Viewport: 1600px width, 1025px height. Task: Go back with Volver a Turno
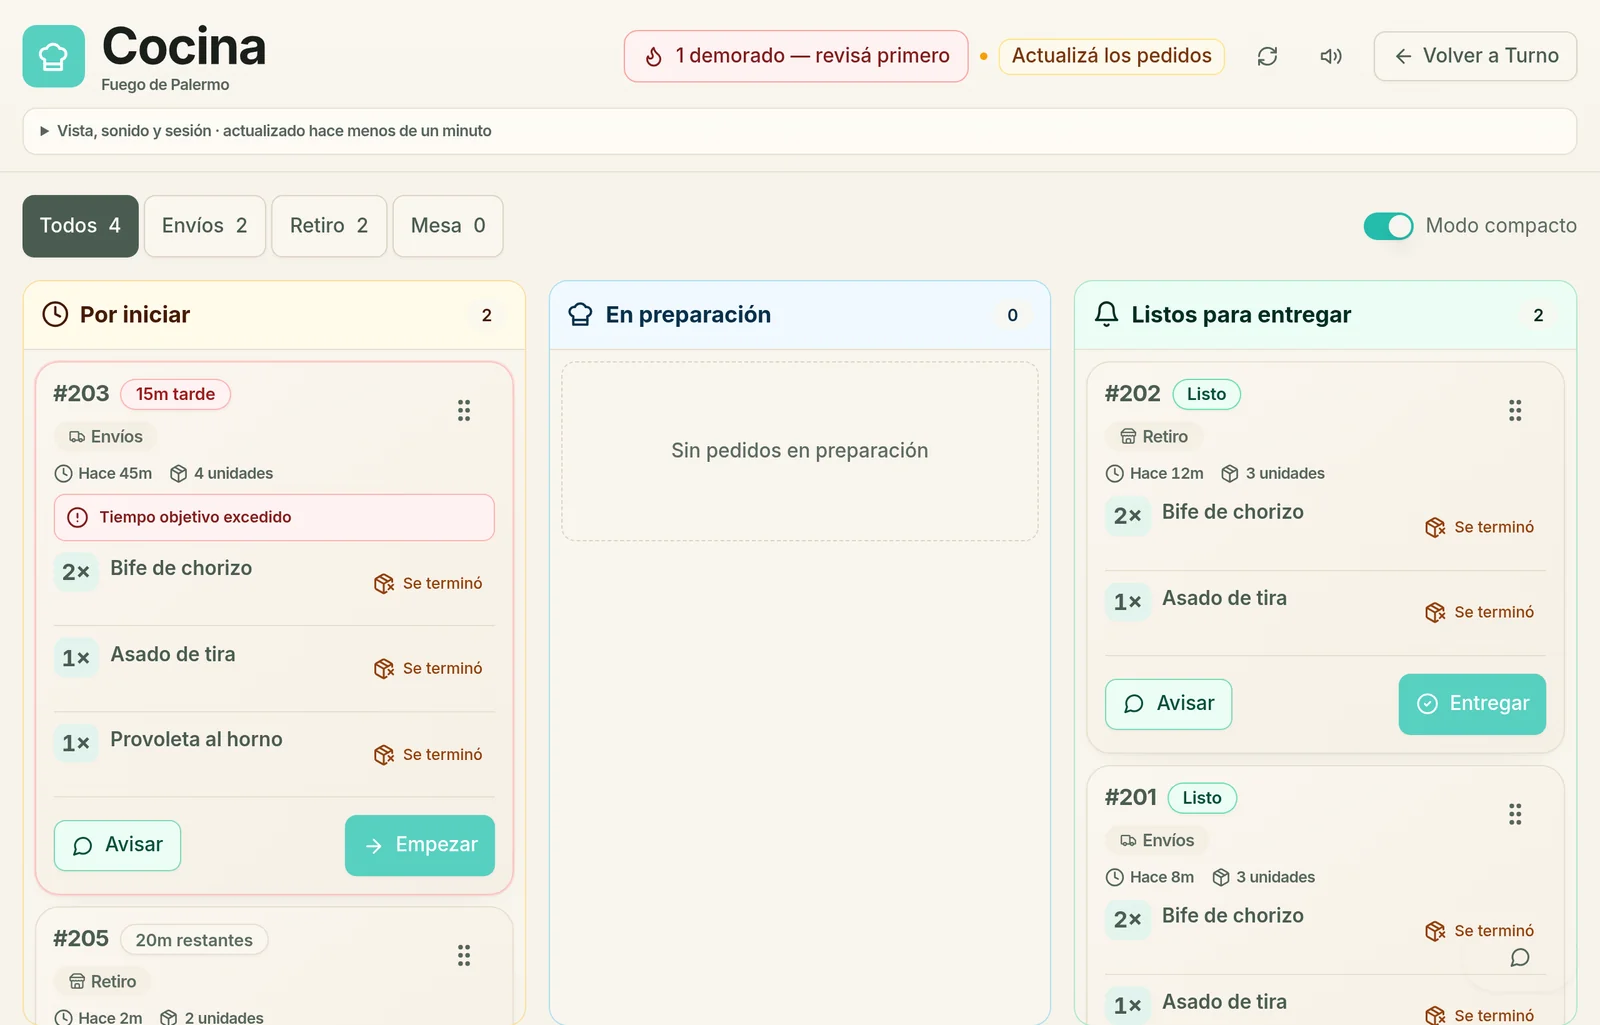pyautogui.click(x=1475, y=56)
